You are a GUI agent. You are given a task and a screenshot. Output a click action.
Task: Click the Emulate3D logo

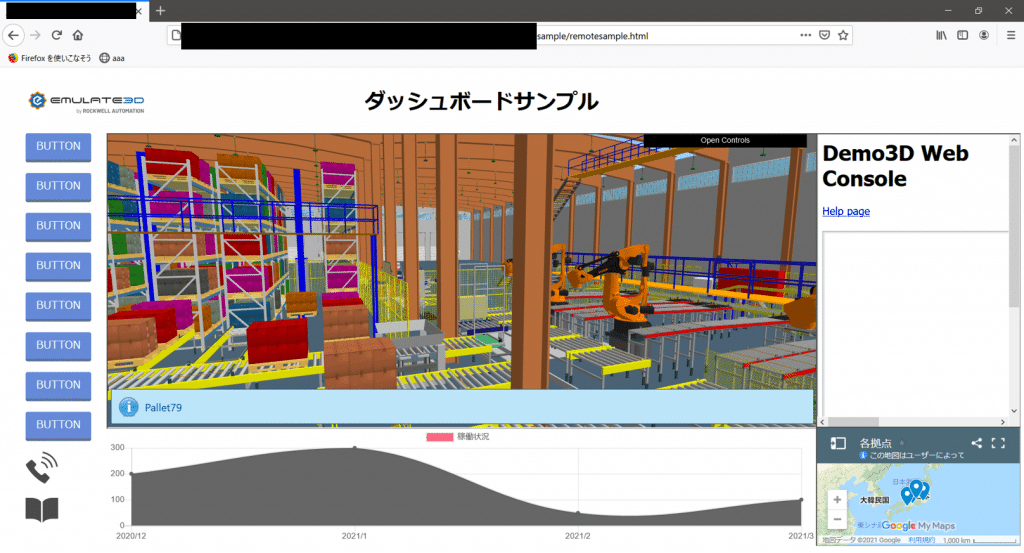click(86, 103)
